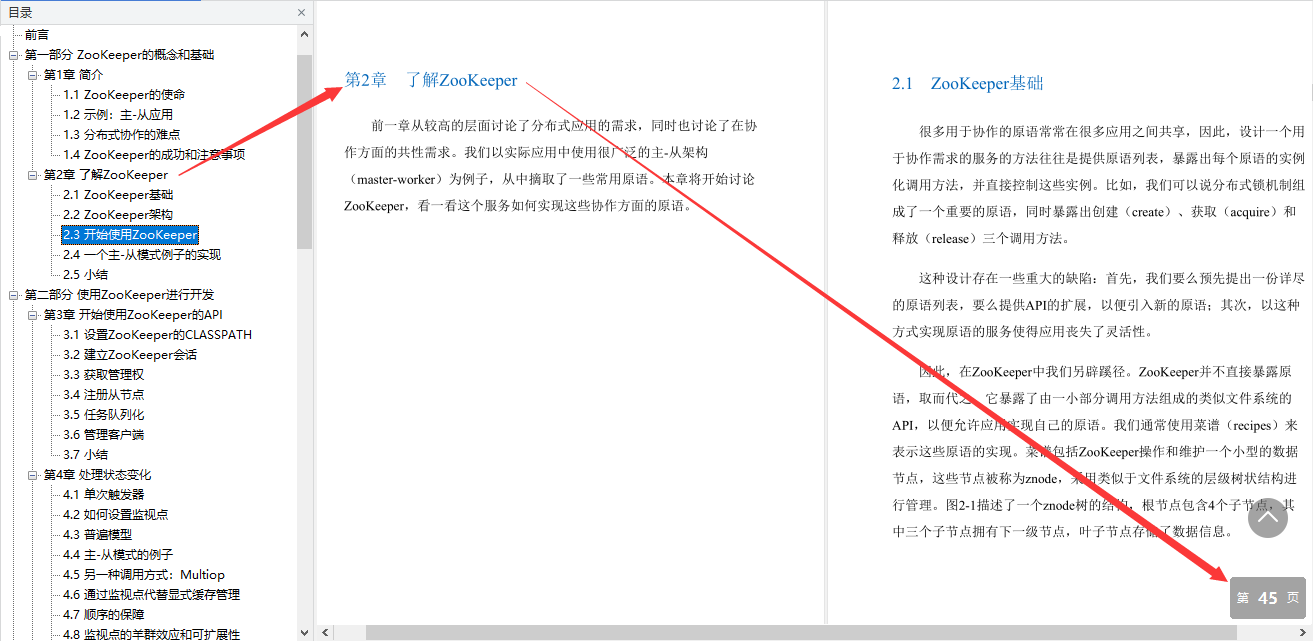Open 3.7 小结 under chapter 3

[86, 455]
